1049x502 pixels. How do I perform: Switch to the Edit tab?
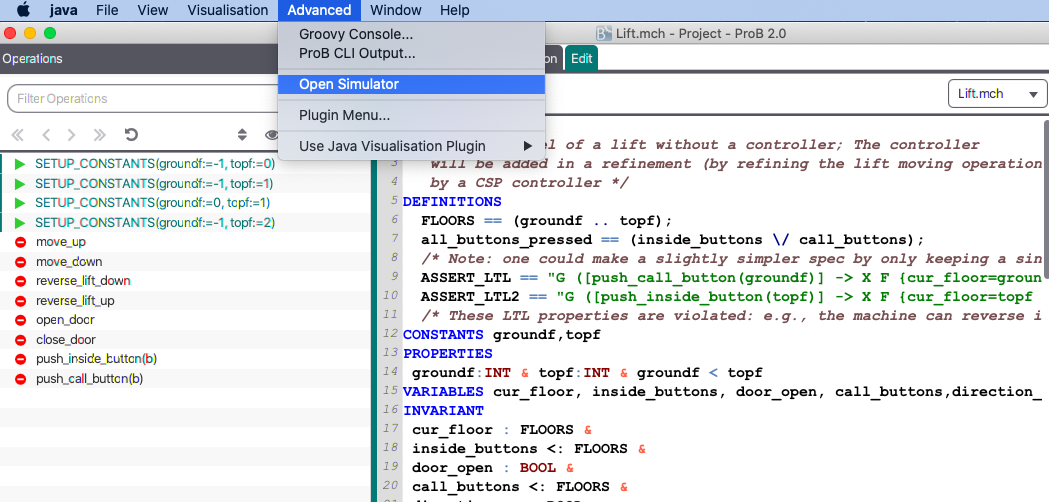581,59
